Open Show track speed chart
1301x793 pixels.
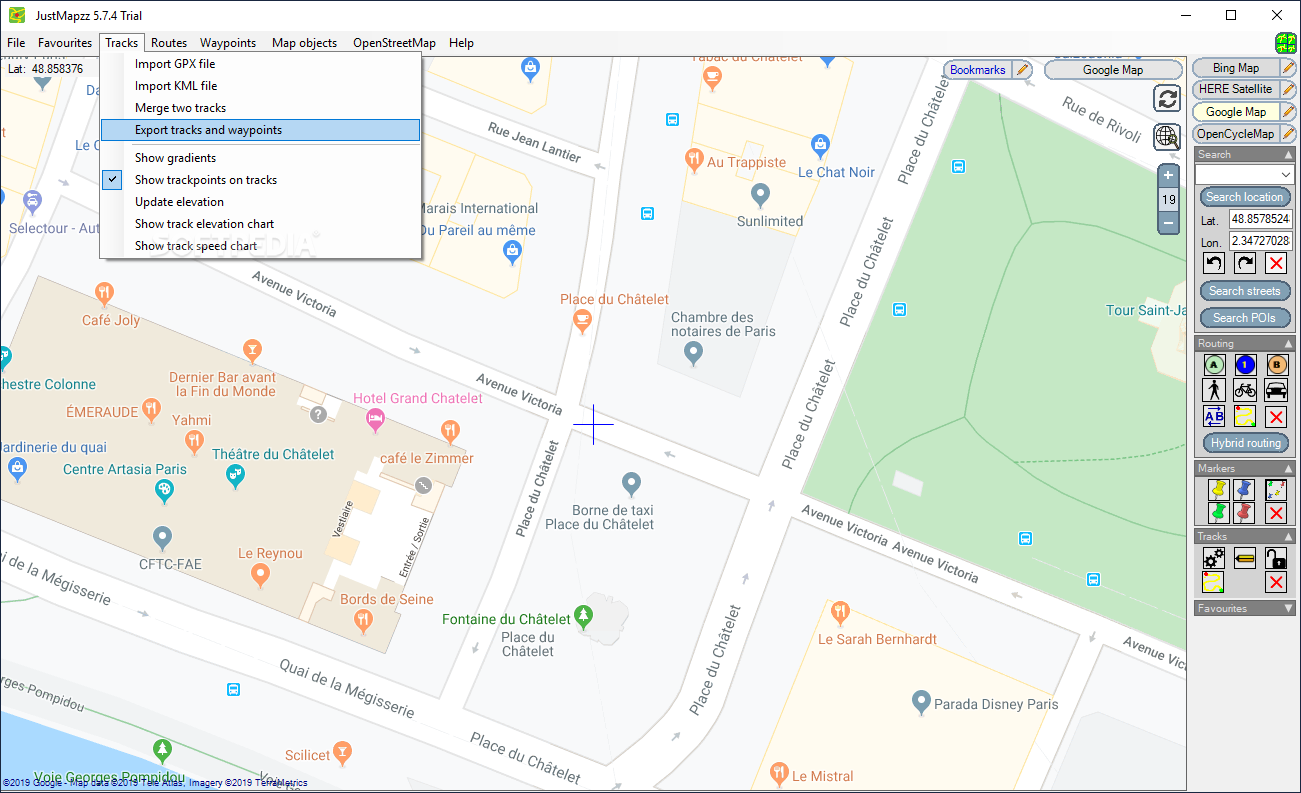tap(196, 246)
